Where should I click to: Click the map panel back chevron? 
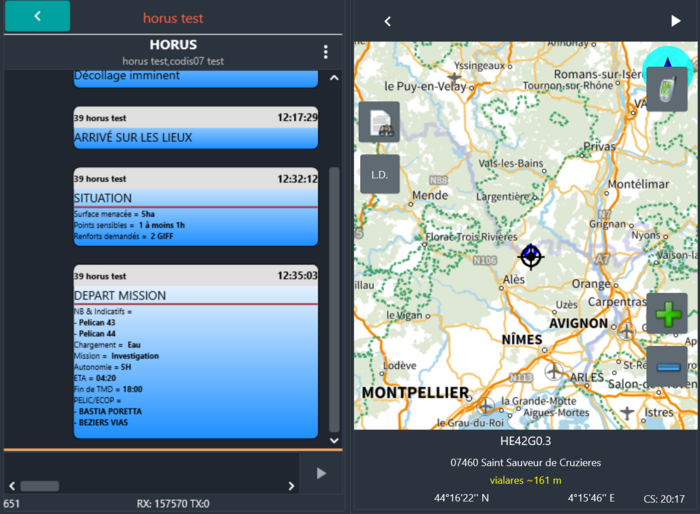click(x=388, y=21)
